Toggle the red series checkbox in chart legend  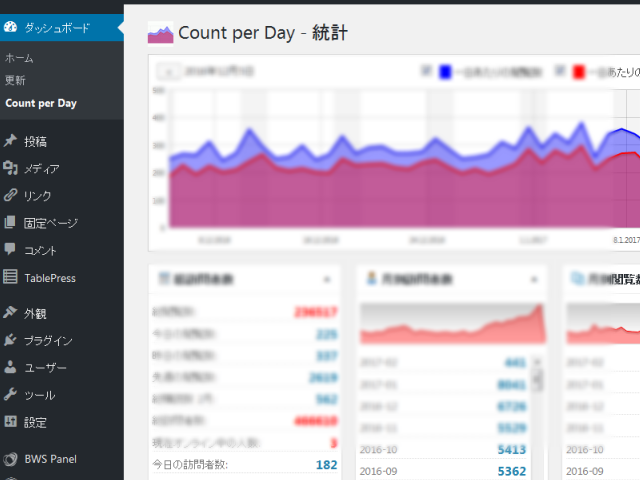[x=560, y=71]
